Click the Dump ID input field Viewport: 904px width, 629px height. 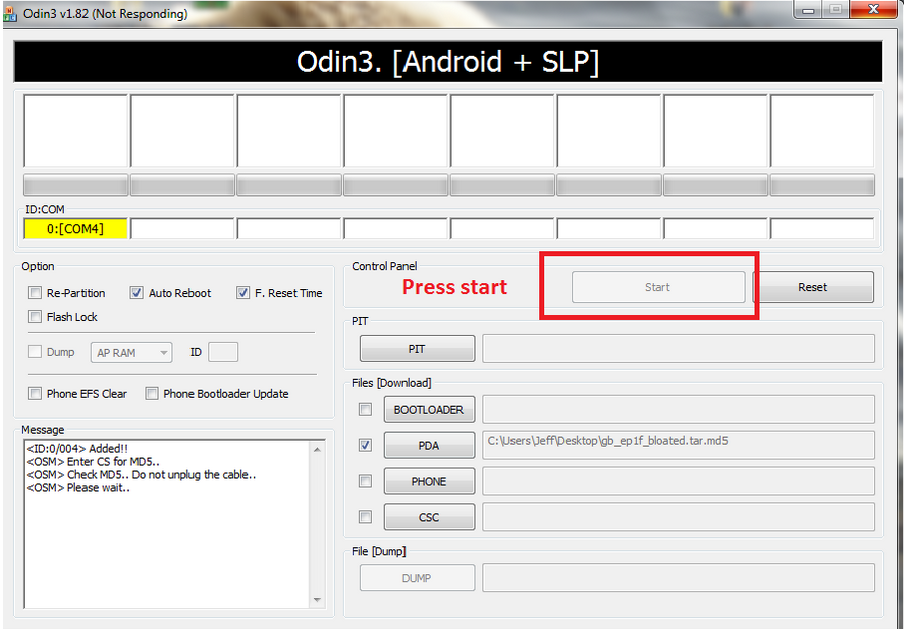tap(223, 352)
